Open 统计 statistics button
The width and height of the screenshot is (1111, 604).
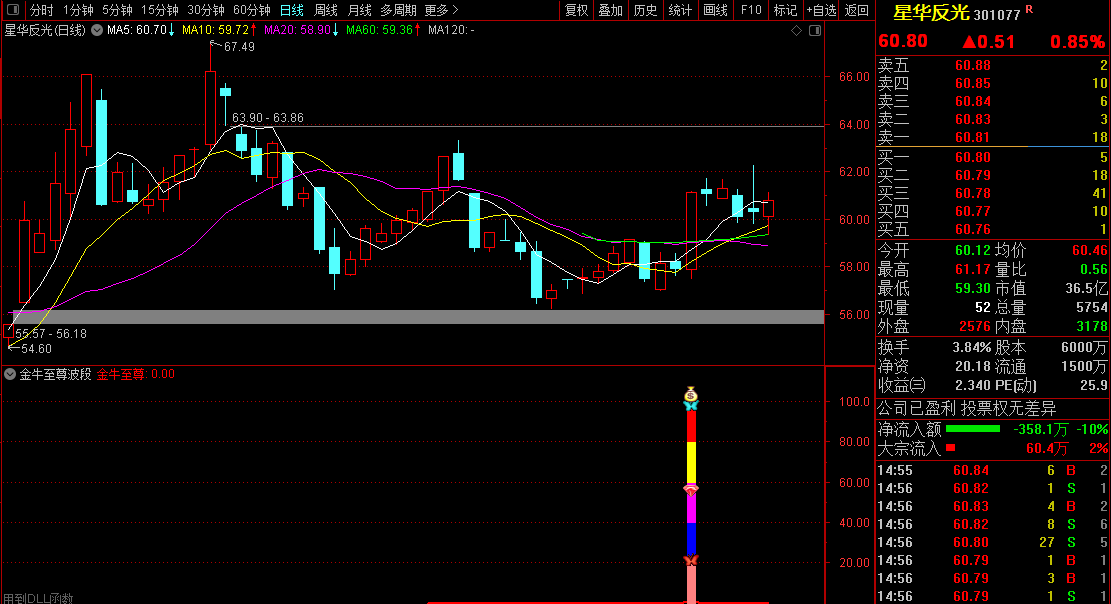pos(679,10)
